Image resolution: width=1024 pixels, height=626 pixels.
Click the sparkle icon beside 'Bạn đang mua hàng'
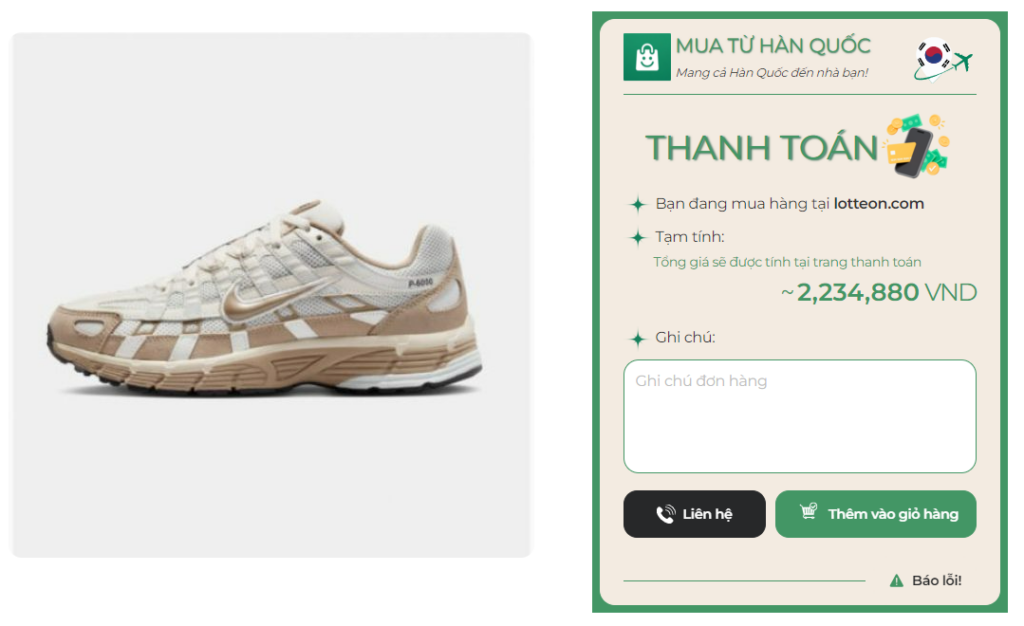[637, 205]
